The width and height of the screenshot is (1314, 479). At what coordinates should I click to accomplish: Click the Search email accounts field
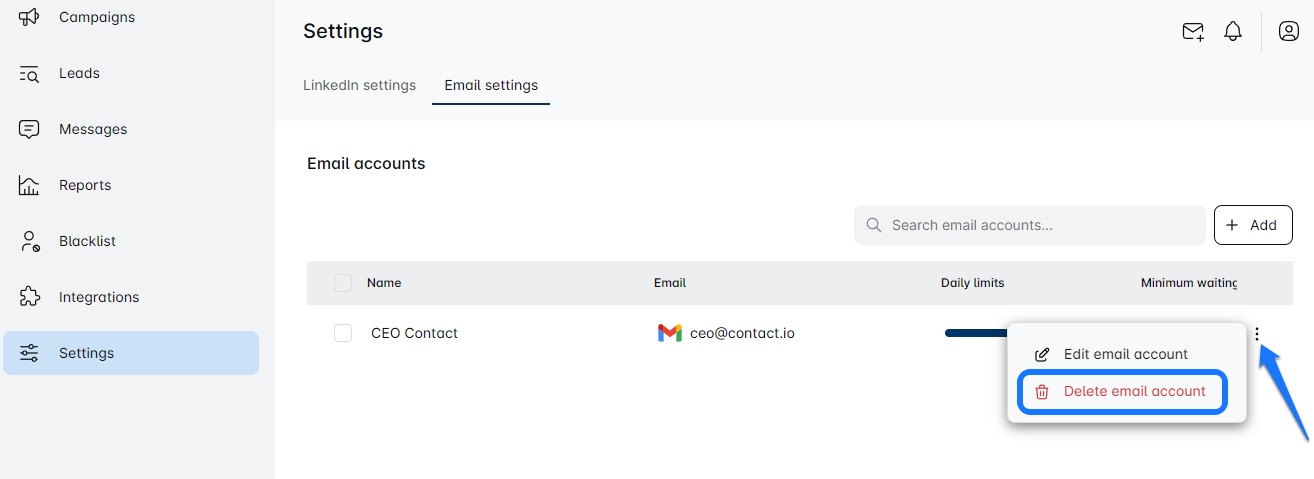point(1040,225)
